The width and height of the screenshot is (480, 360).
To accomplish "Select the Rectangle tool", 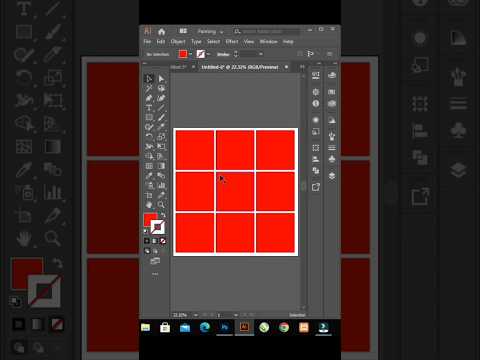I will point(149,117).
